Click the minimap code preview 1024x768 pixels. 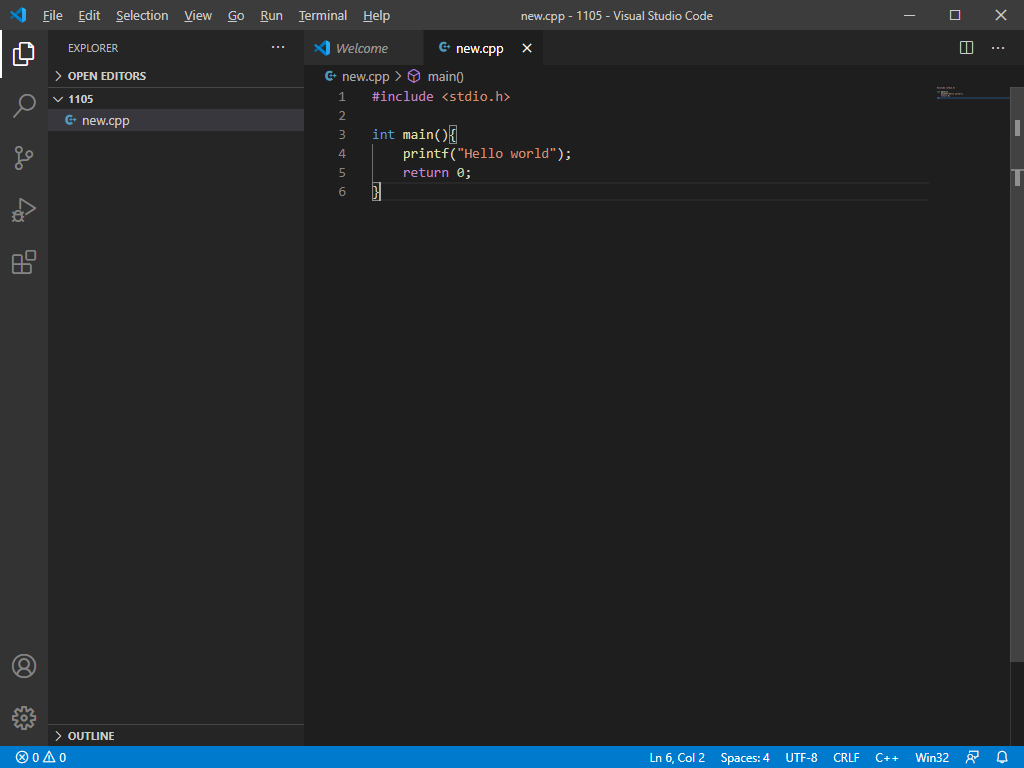tap(972, 93)
